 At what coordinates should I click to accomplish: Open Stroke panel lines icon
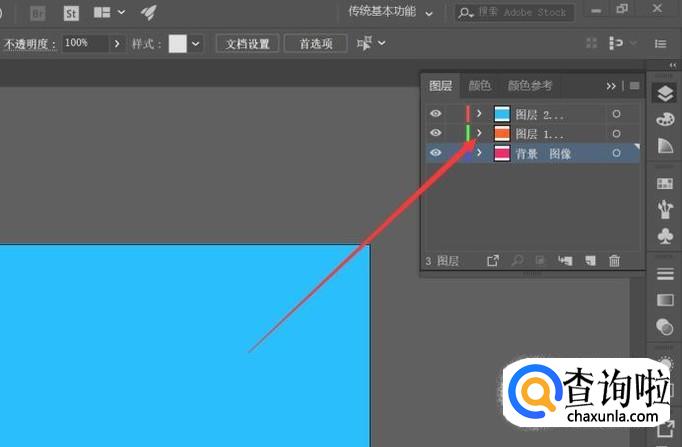click(x=665, y=274)
